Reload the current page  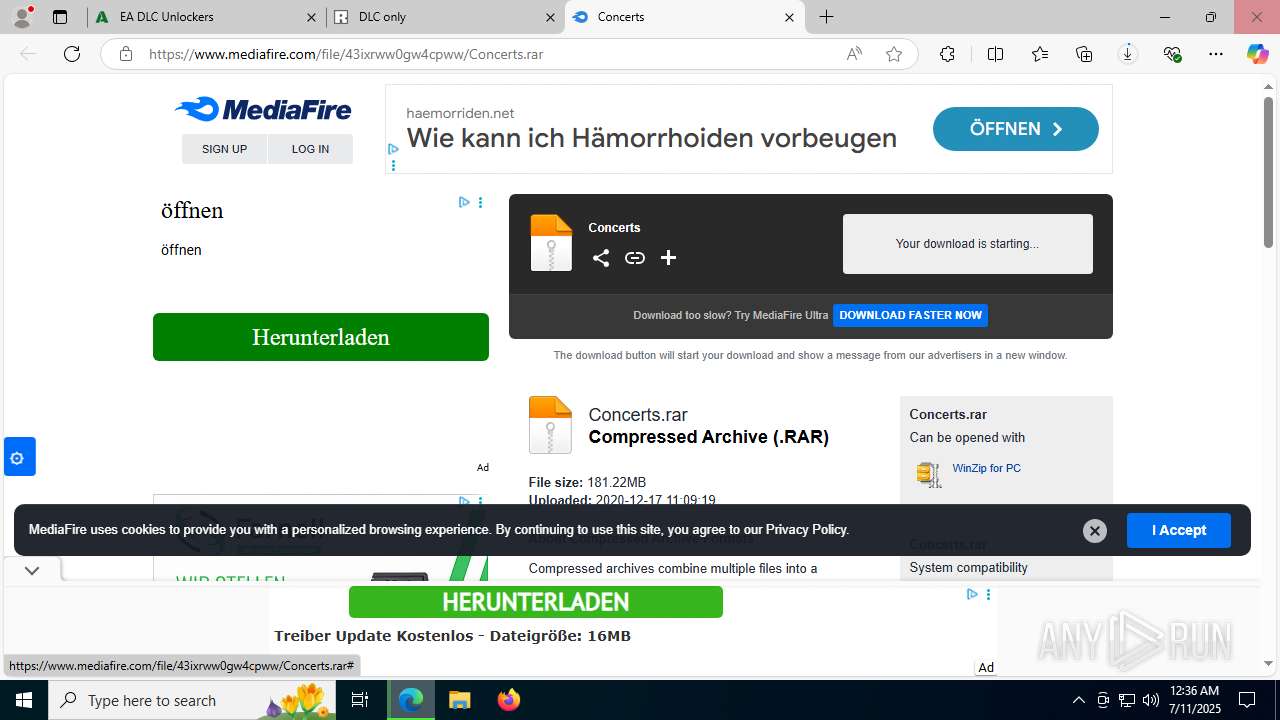72,54
